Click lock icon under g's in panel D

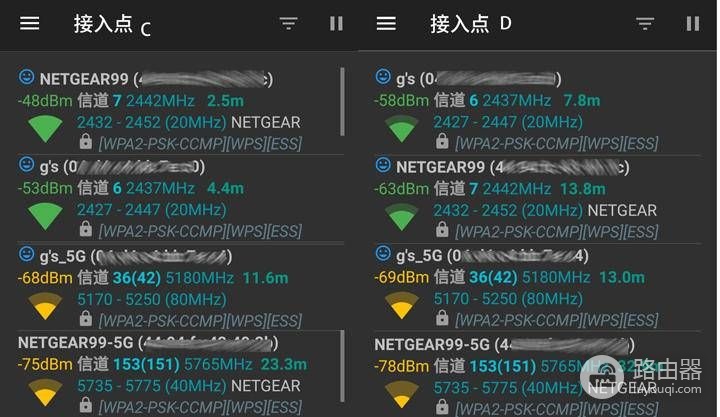(442, 141)
